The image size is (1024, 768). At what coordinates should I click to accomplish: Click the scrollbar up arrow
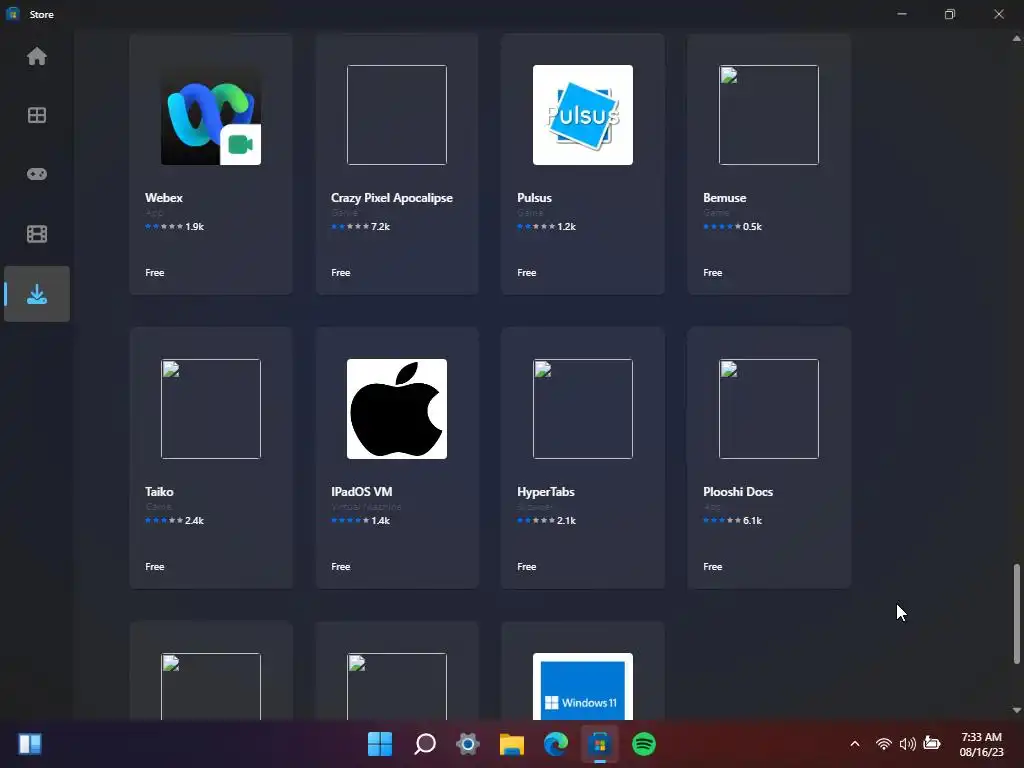(x=1016, y=39)
